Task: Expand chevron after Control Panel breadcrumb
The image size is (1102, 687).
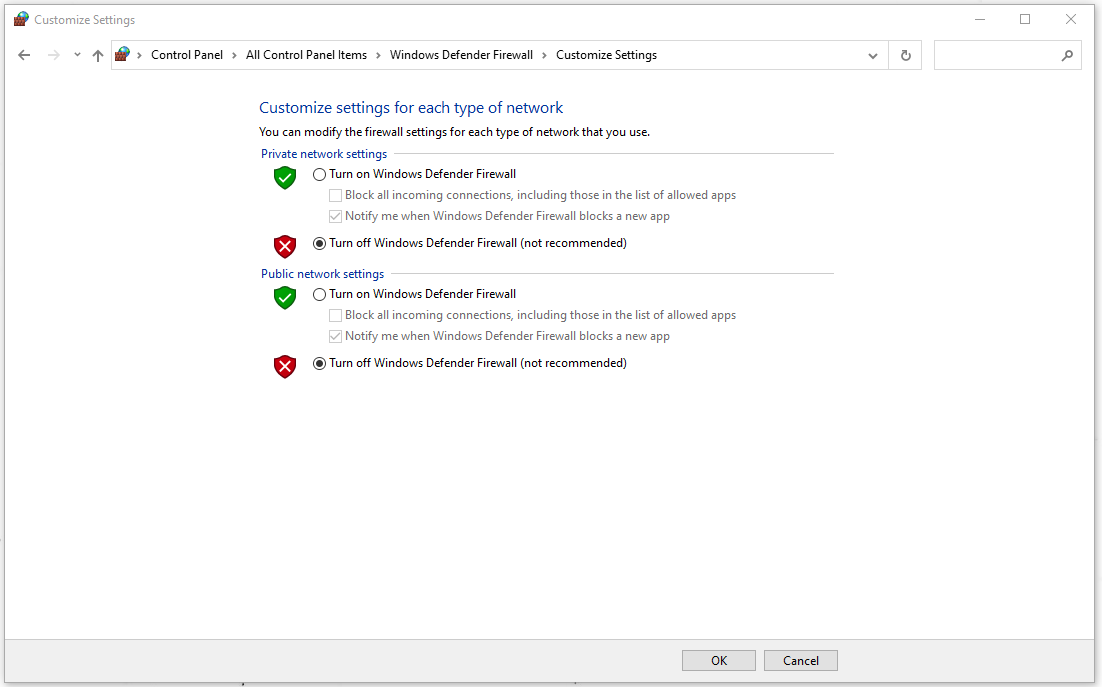Action: pos(234,55)
